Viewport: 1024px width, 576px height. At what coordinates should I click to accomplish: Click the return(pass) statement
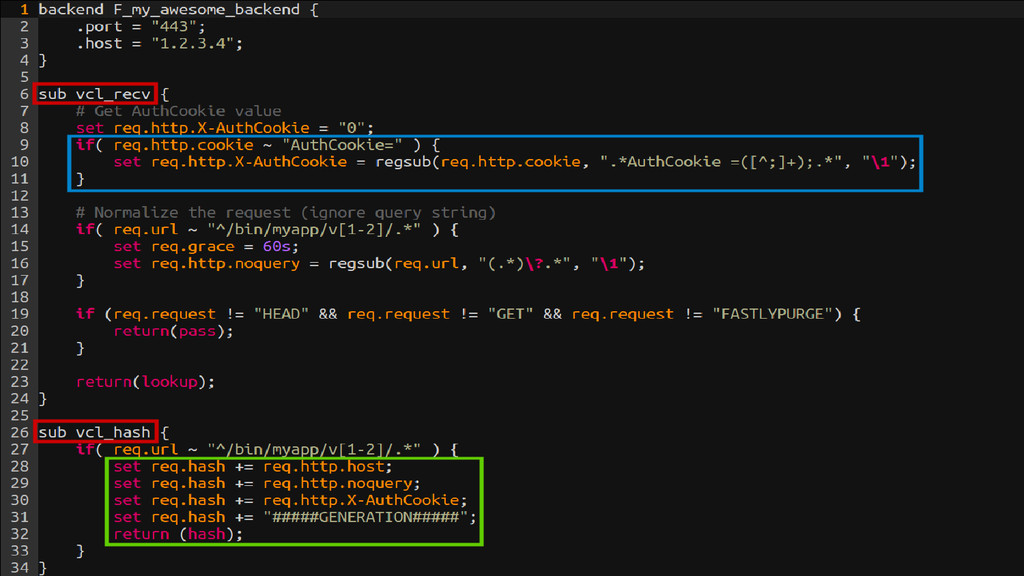[x=173, y=331]
